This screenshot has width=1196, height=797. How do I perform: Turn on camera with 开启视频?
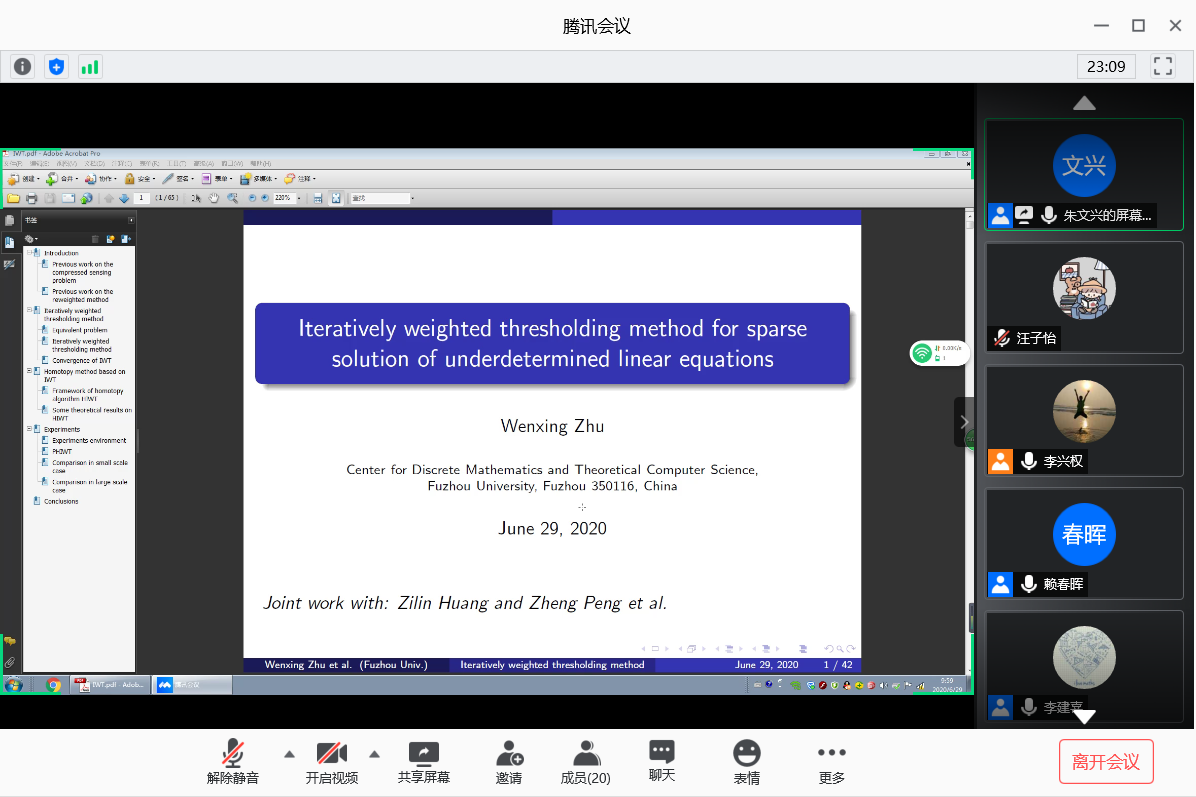331,762
